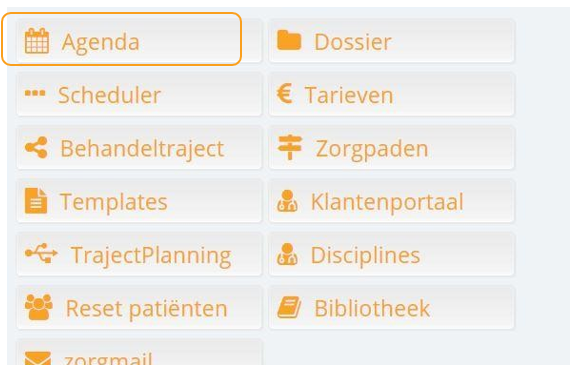Click the doctor icon next to Klantenportaal

pos(287,201)
